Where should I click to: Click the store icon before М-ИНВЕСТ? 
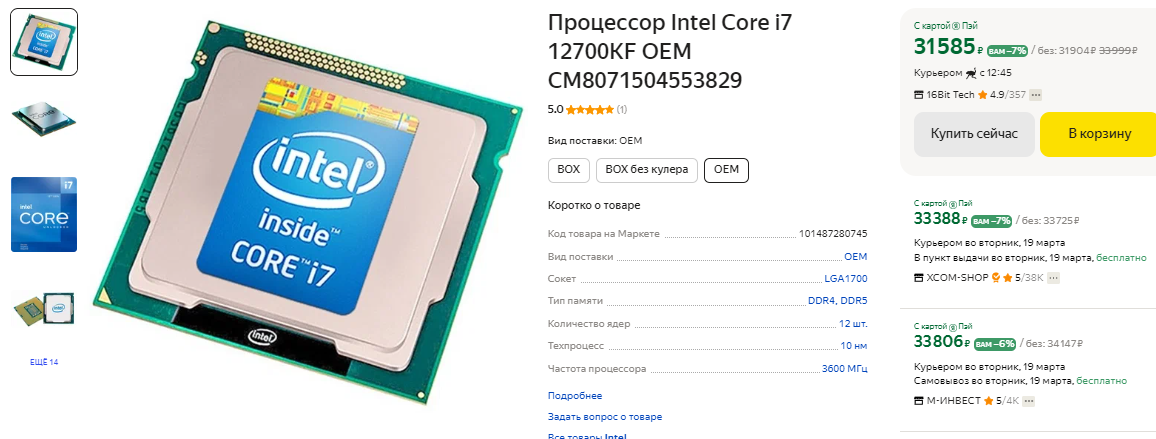[919, 401]
